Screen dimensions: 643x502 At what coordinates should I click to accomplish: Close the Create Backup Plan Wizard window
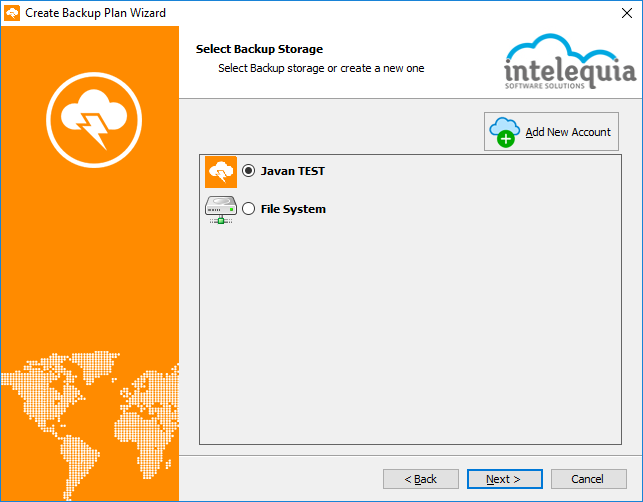tap(627, 13)
